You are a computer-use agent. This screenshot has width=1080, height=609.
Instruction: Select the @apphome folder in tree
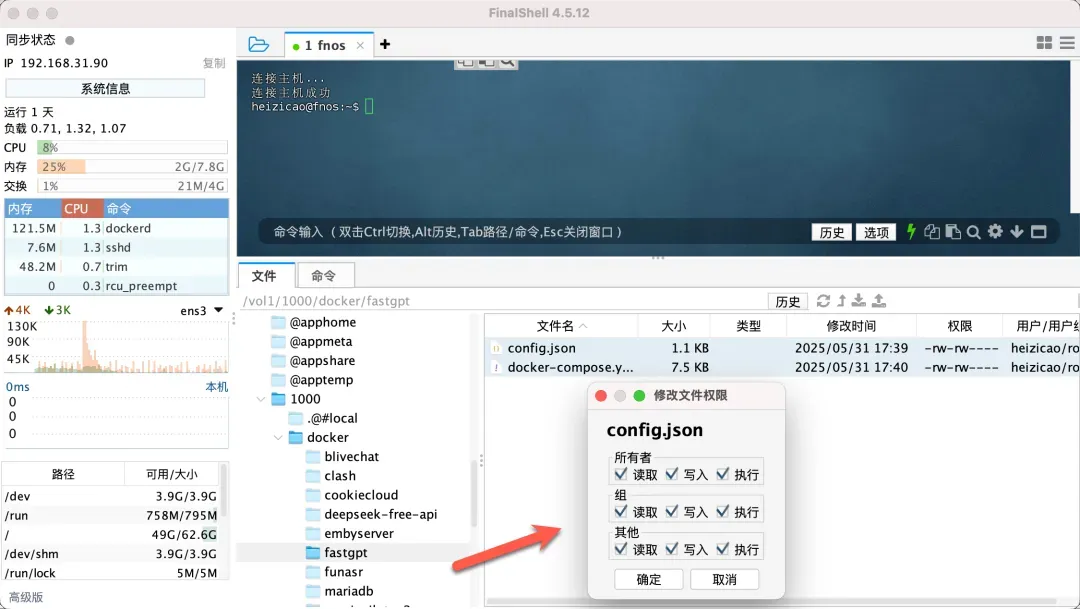click(x=323, y=322)
